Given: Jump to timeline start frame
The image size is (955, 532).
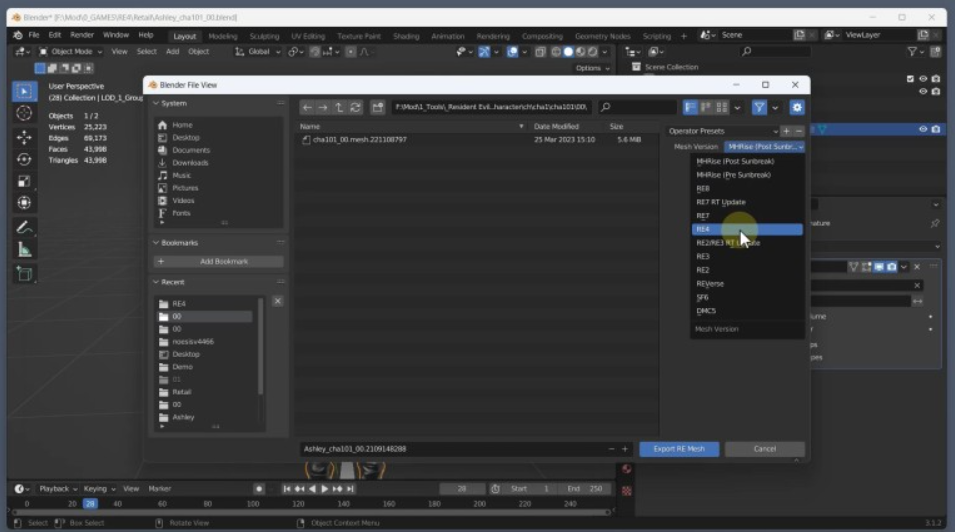Looking at the screenshot, I should coord(287,489).
